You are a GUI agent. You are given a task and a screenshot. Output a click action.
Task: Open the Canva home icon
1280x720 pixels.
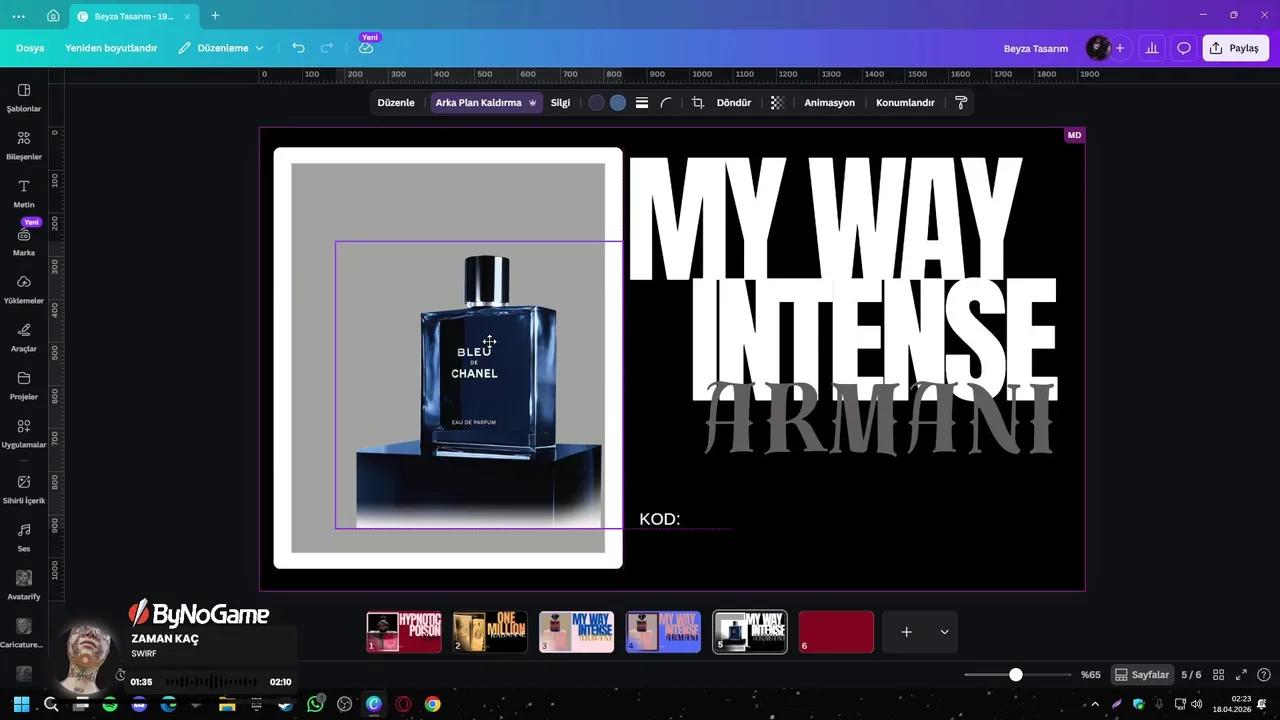(53, 16)
